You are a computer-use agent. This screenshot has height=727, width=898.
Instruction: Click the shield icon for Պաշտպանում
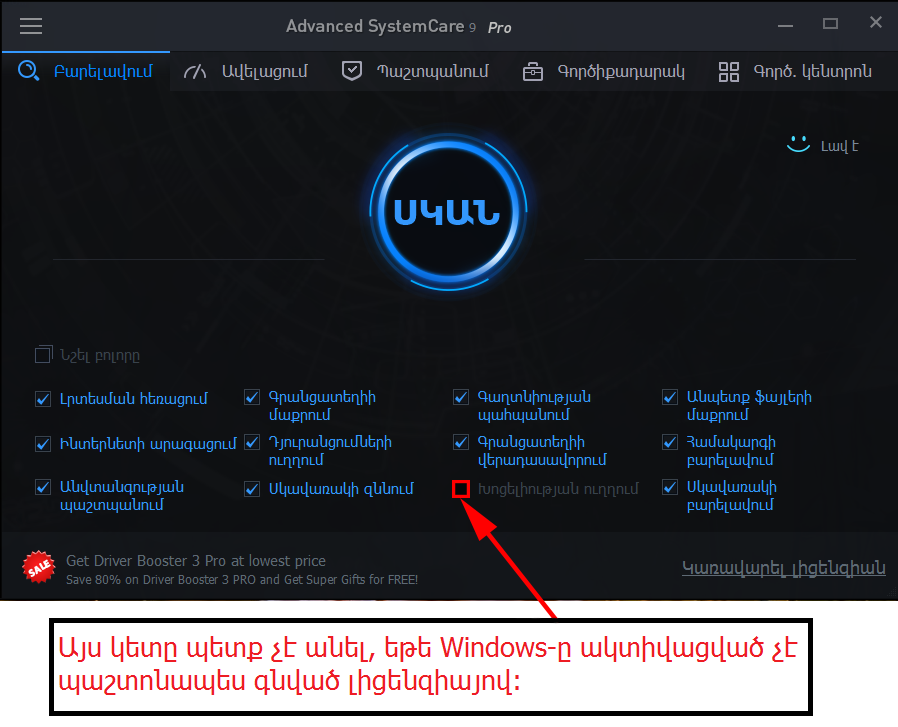(352, 71)
